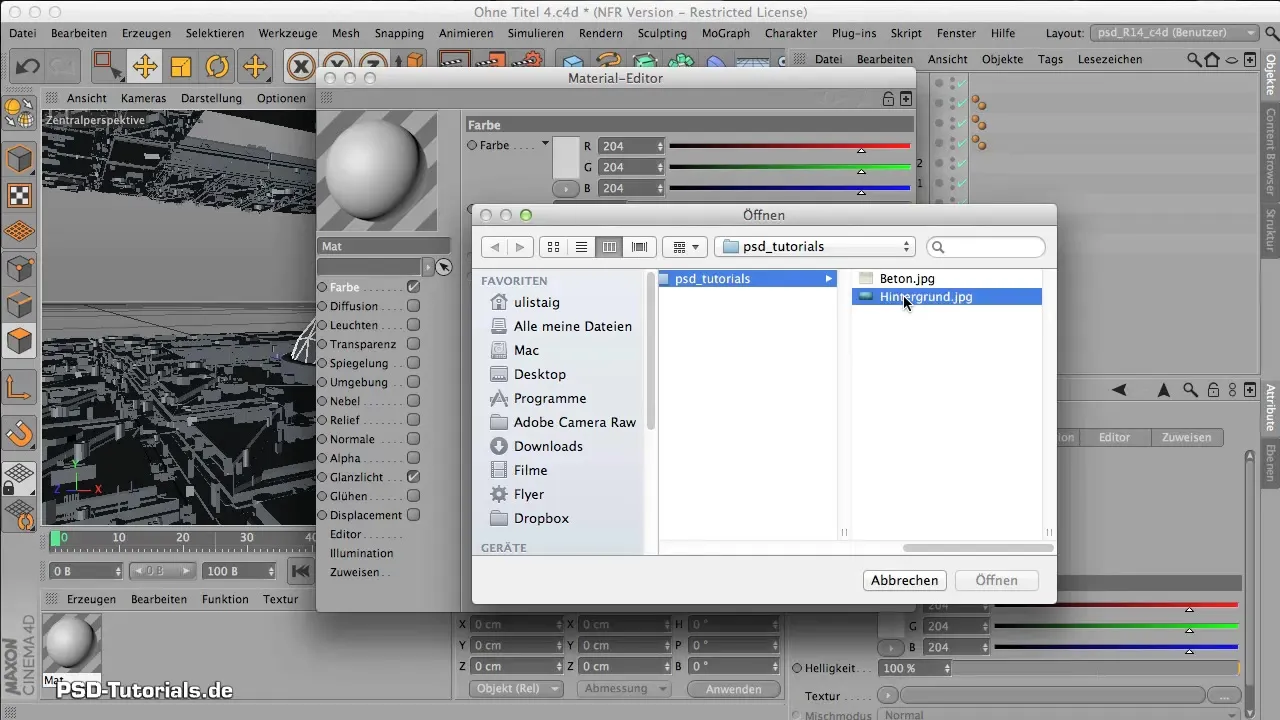Click the Undo arrow icon
Image resolution: width=1280 pixels, height=720 pixels.
[x=28, y=67]
